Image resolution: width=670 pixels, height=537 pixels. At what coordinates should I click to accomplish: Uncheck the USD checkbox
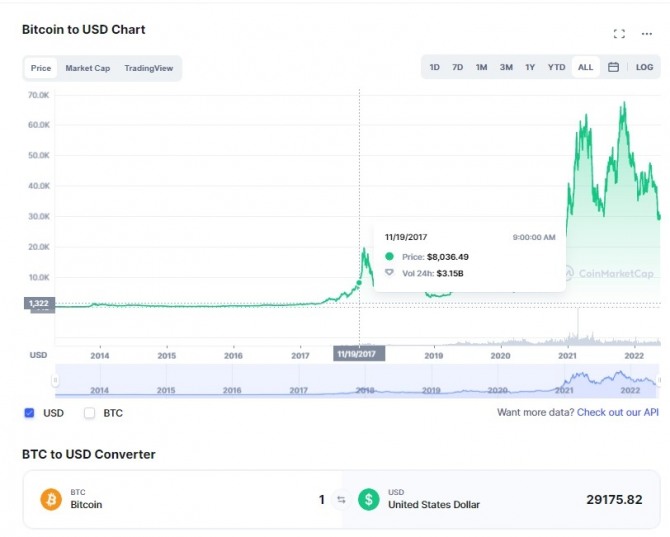[x=29, y=413]
